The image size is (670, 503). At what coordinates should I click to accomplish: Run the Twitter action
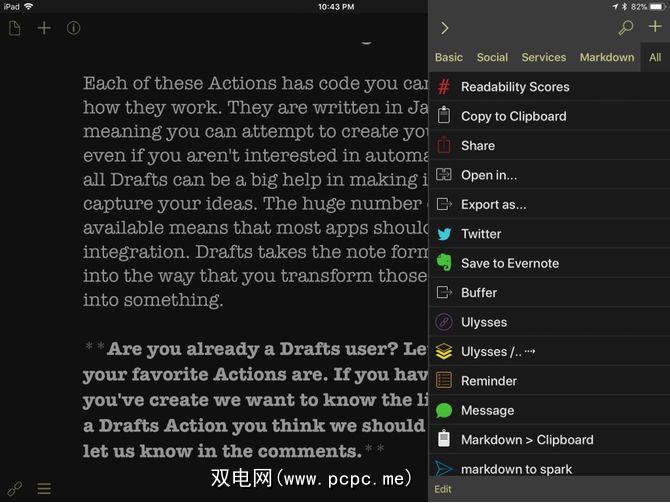(549, 234)
